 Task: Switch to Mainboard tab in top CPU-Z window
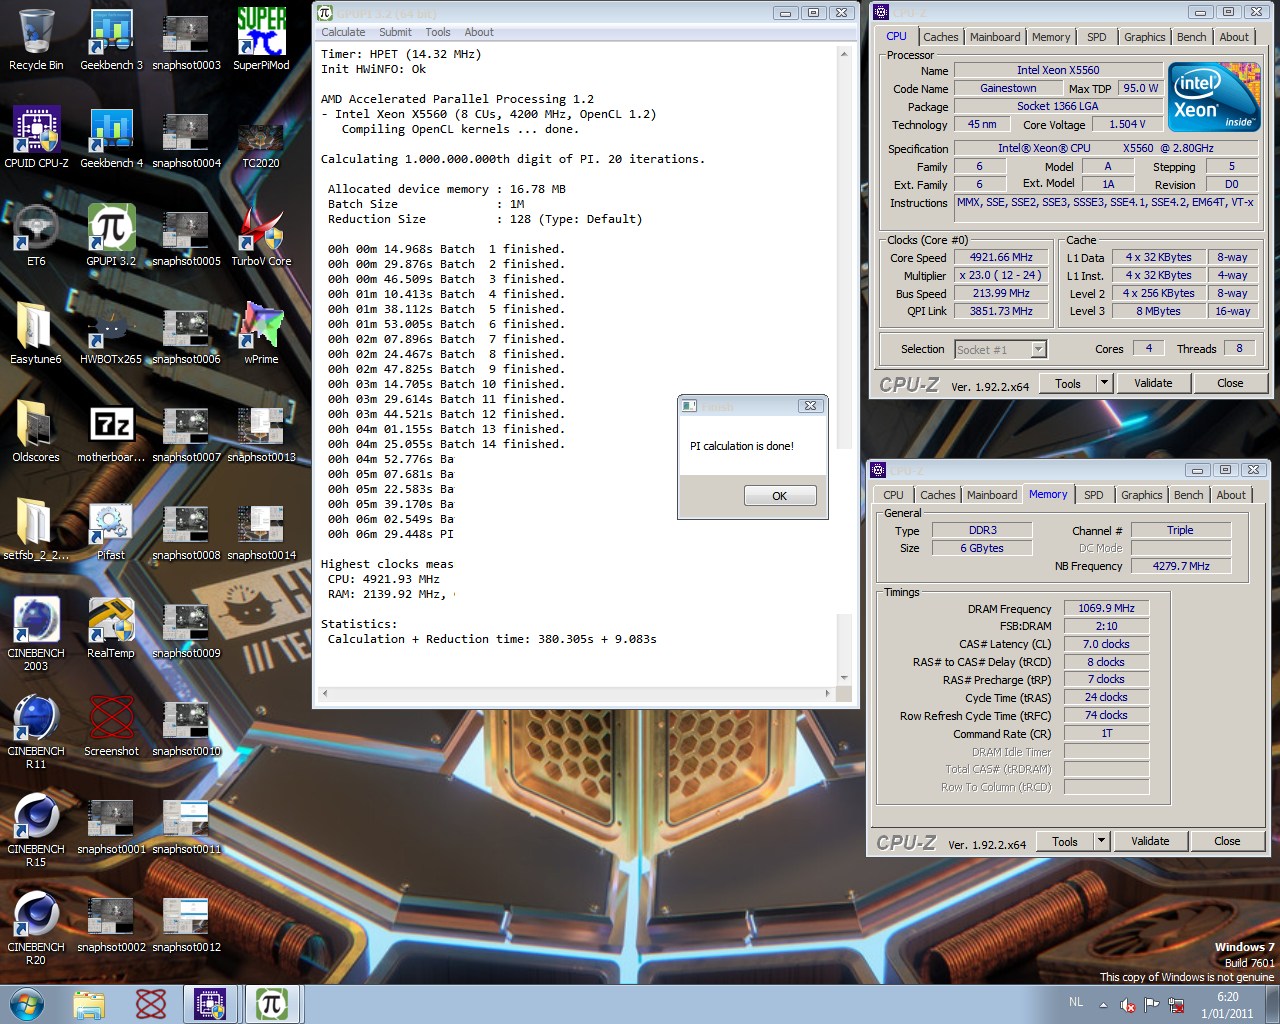point(995,37)
